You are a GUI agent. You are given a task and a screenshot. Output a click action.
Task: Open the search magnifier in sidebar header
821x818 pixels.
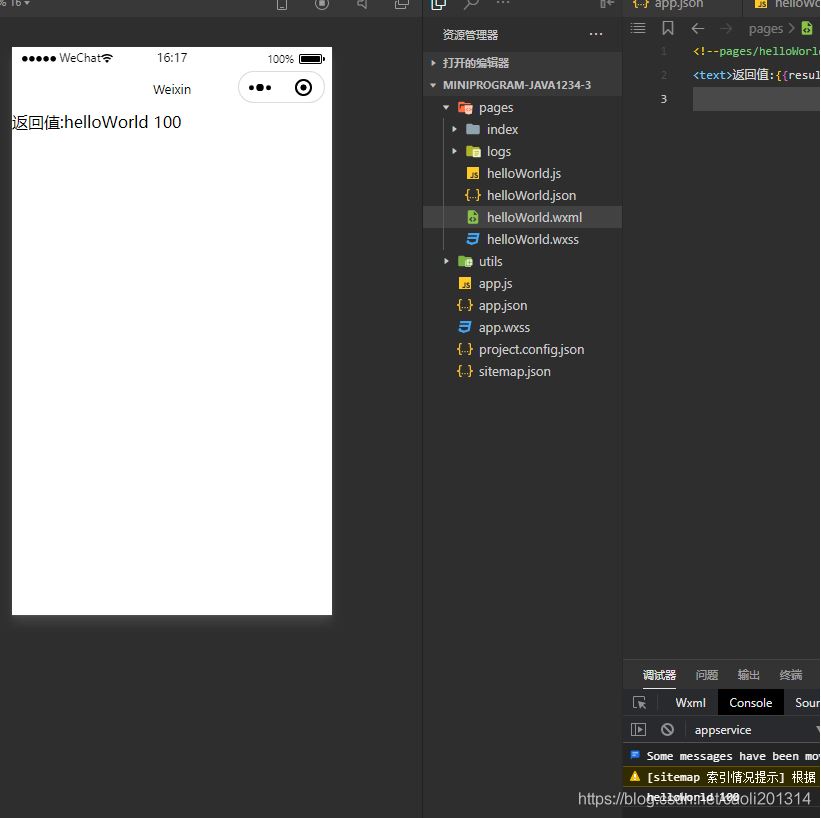click(x=471, y=5)
